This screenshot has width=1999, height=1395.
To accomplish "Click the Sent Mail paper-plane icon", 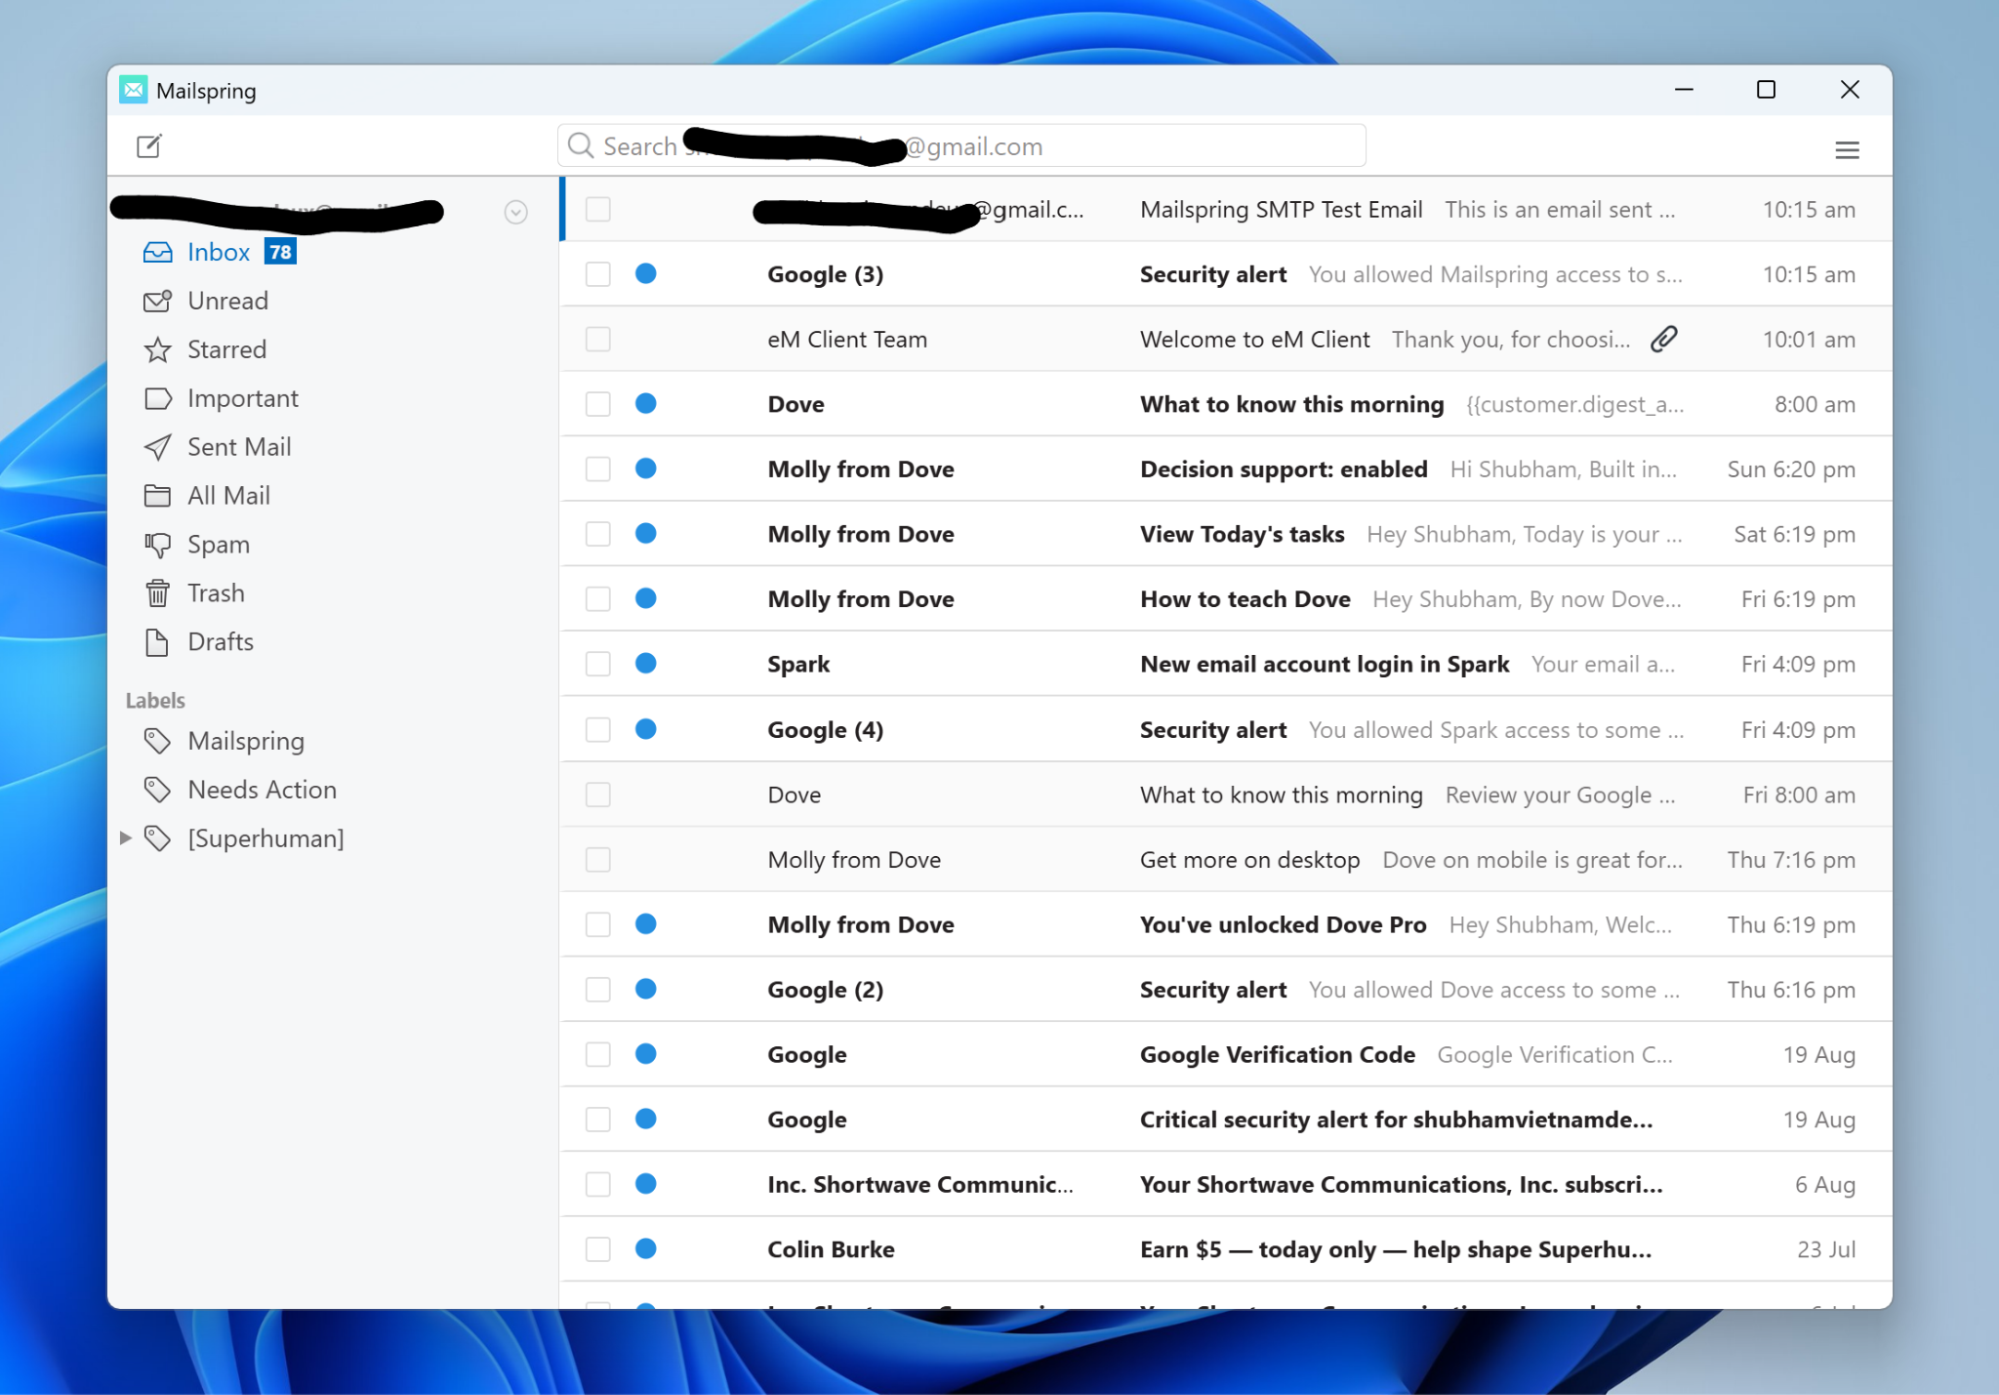I will pos(158,447).
